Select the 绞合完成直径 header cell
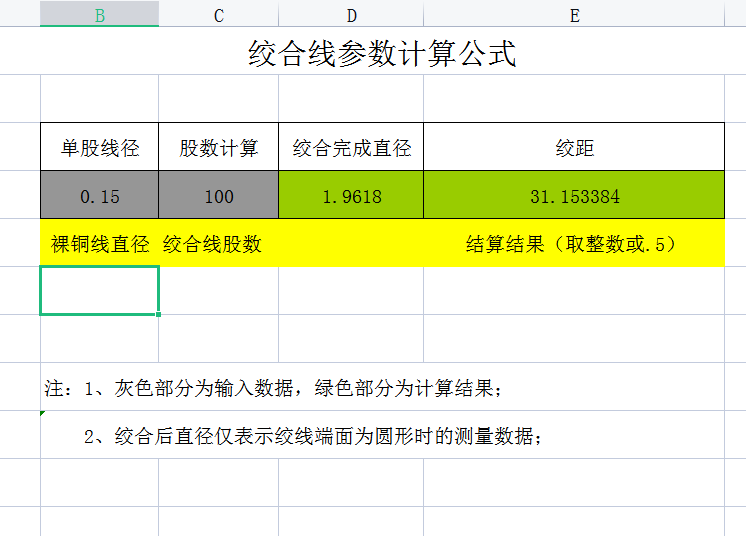Screen dimensions: 746x536 coord(351,148)
